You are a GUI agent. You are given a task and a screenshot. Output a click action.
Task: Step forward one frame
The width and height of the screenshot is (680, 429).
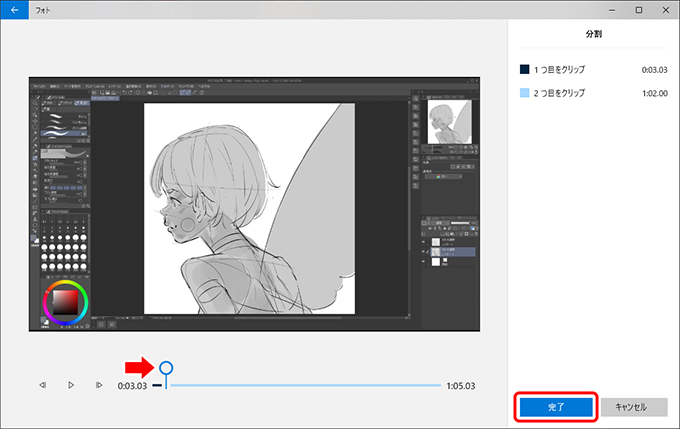(x=99, y=385)
